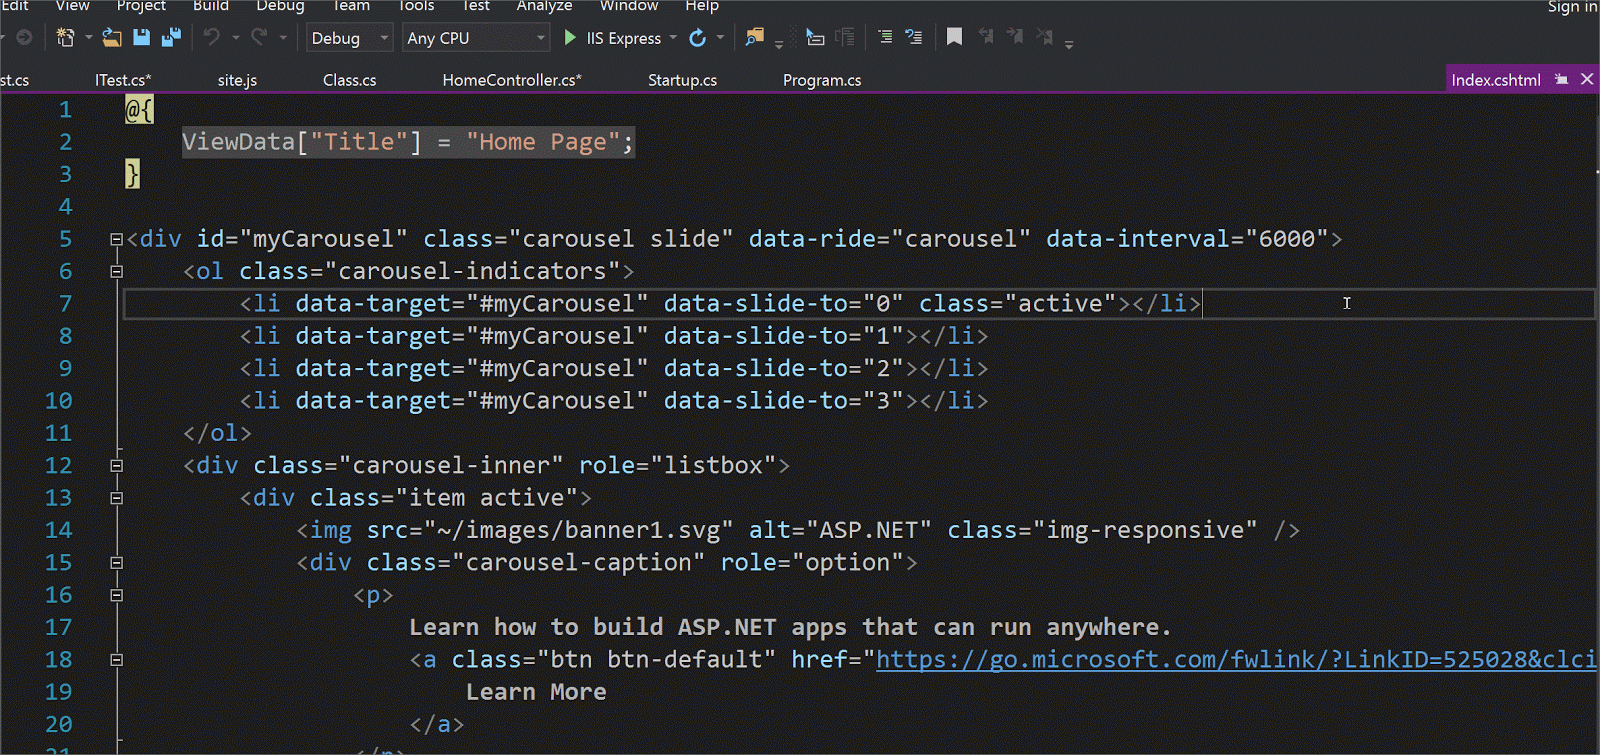Collapse the item active div on line 13
The height and width of the screenshot is (755, 1600).
pos(116,498)
